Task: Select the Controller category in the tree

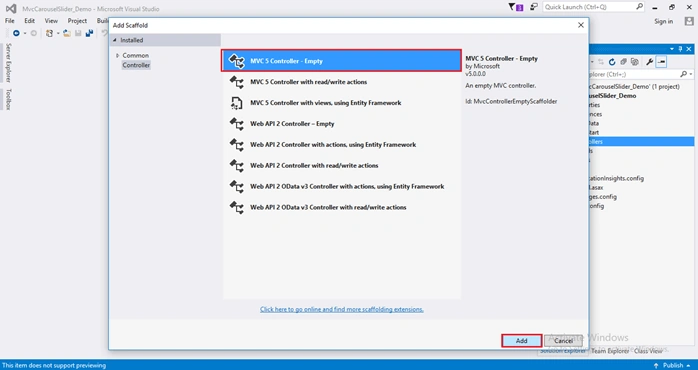Action: click(136, 65)
